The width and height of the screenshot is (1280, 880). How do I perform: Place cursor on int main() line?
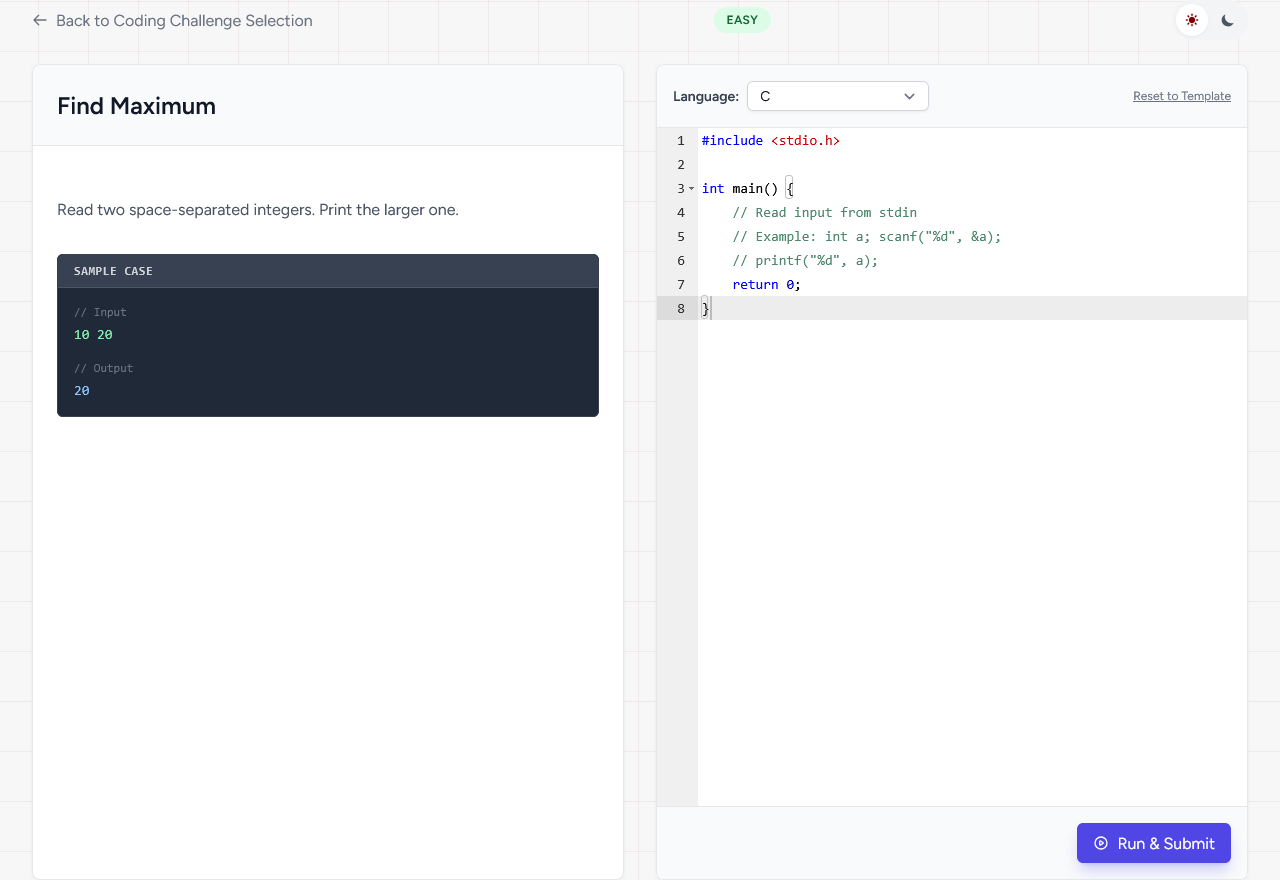(x=748, y=189)
